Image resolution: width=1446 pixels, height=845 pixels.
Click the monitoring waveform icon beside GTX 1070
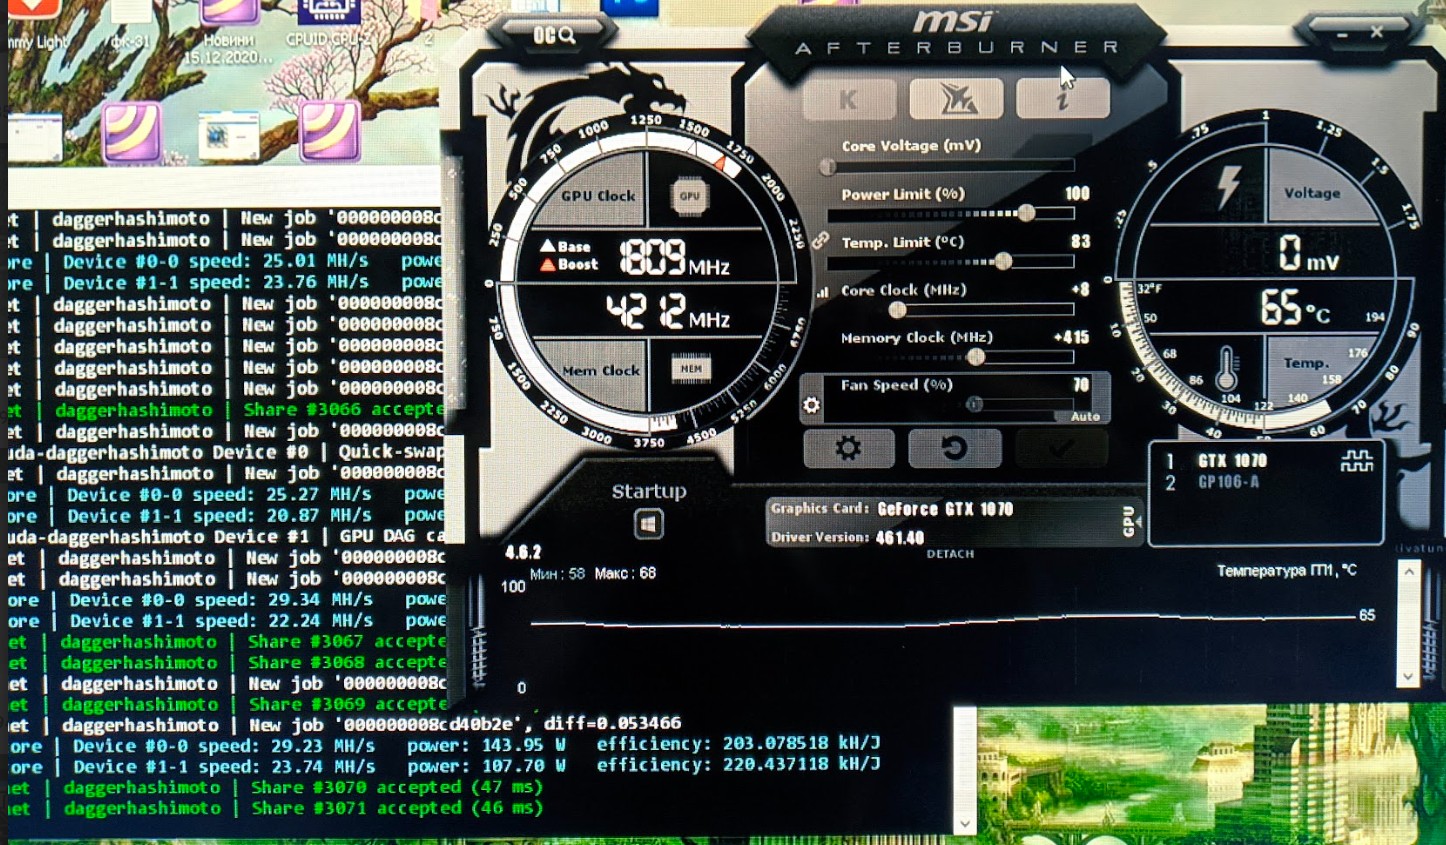point(1357,461)
